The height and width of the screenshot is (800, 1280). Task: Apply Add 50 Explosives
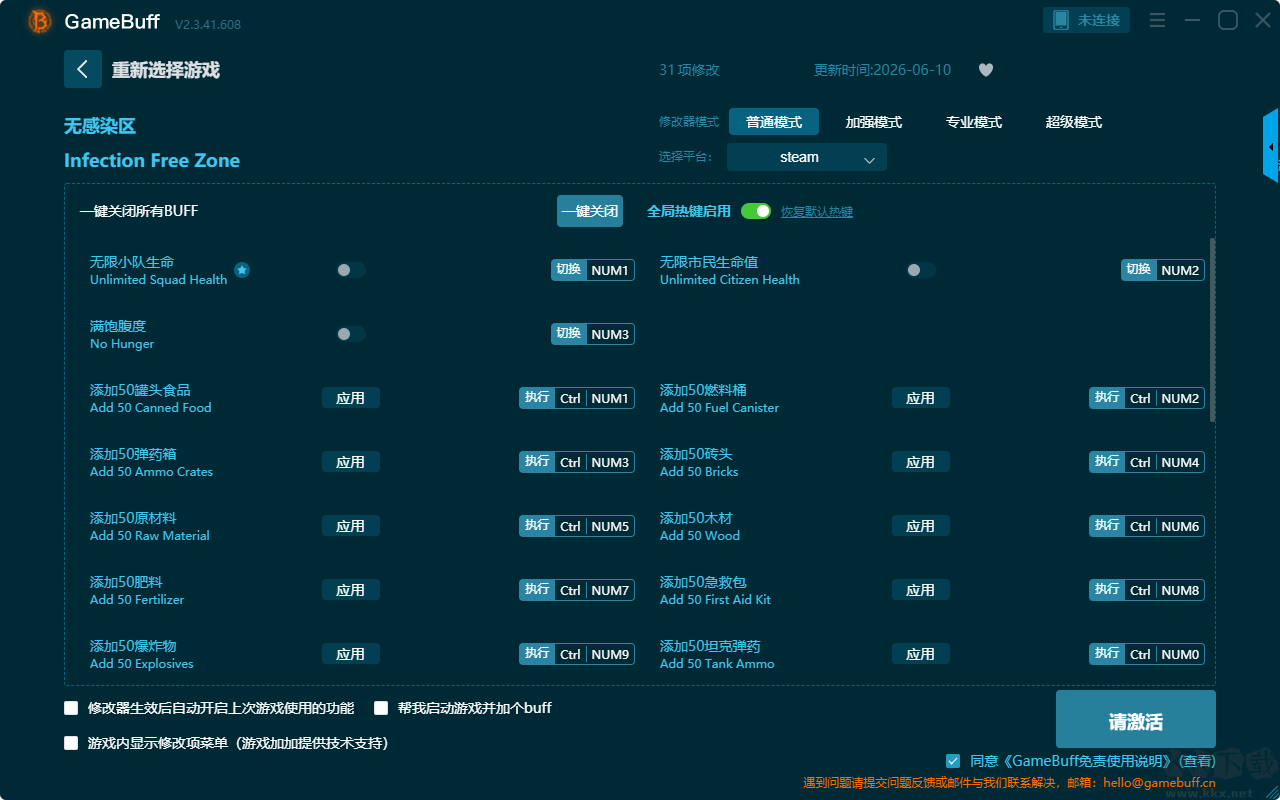[x=351, y=654]
